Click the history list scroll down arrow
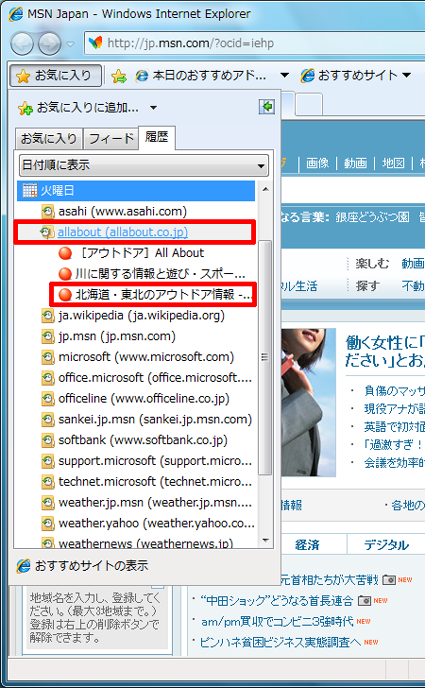This screenshot has height=688, width=425. [265, 540]
